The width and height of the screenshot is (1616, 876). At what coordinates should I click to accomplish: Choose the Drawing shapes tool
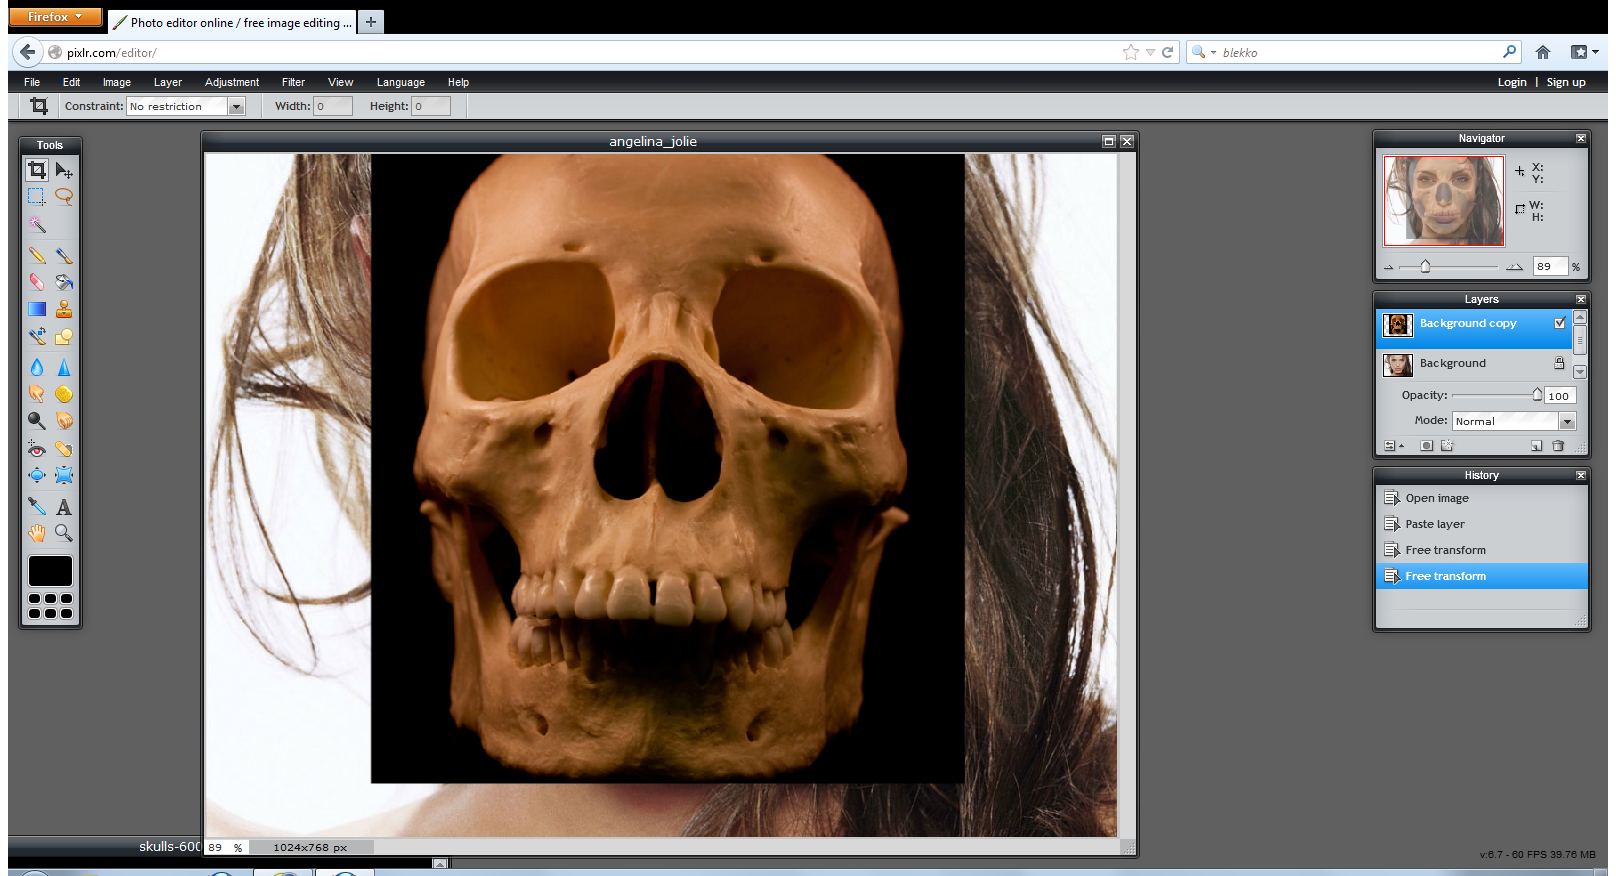point(64,336)
